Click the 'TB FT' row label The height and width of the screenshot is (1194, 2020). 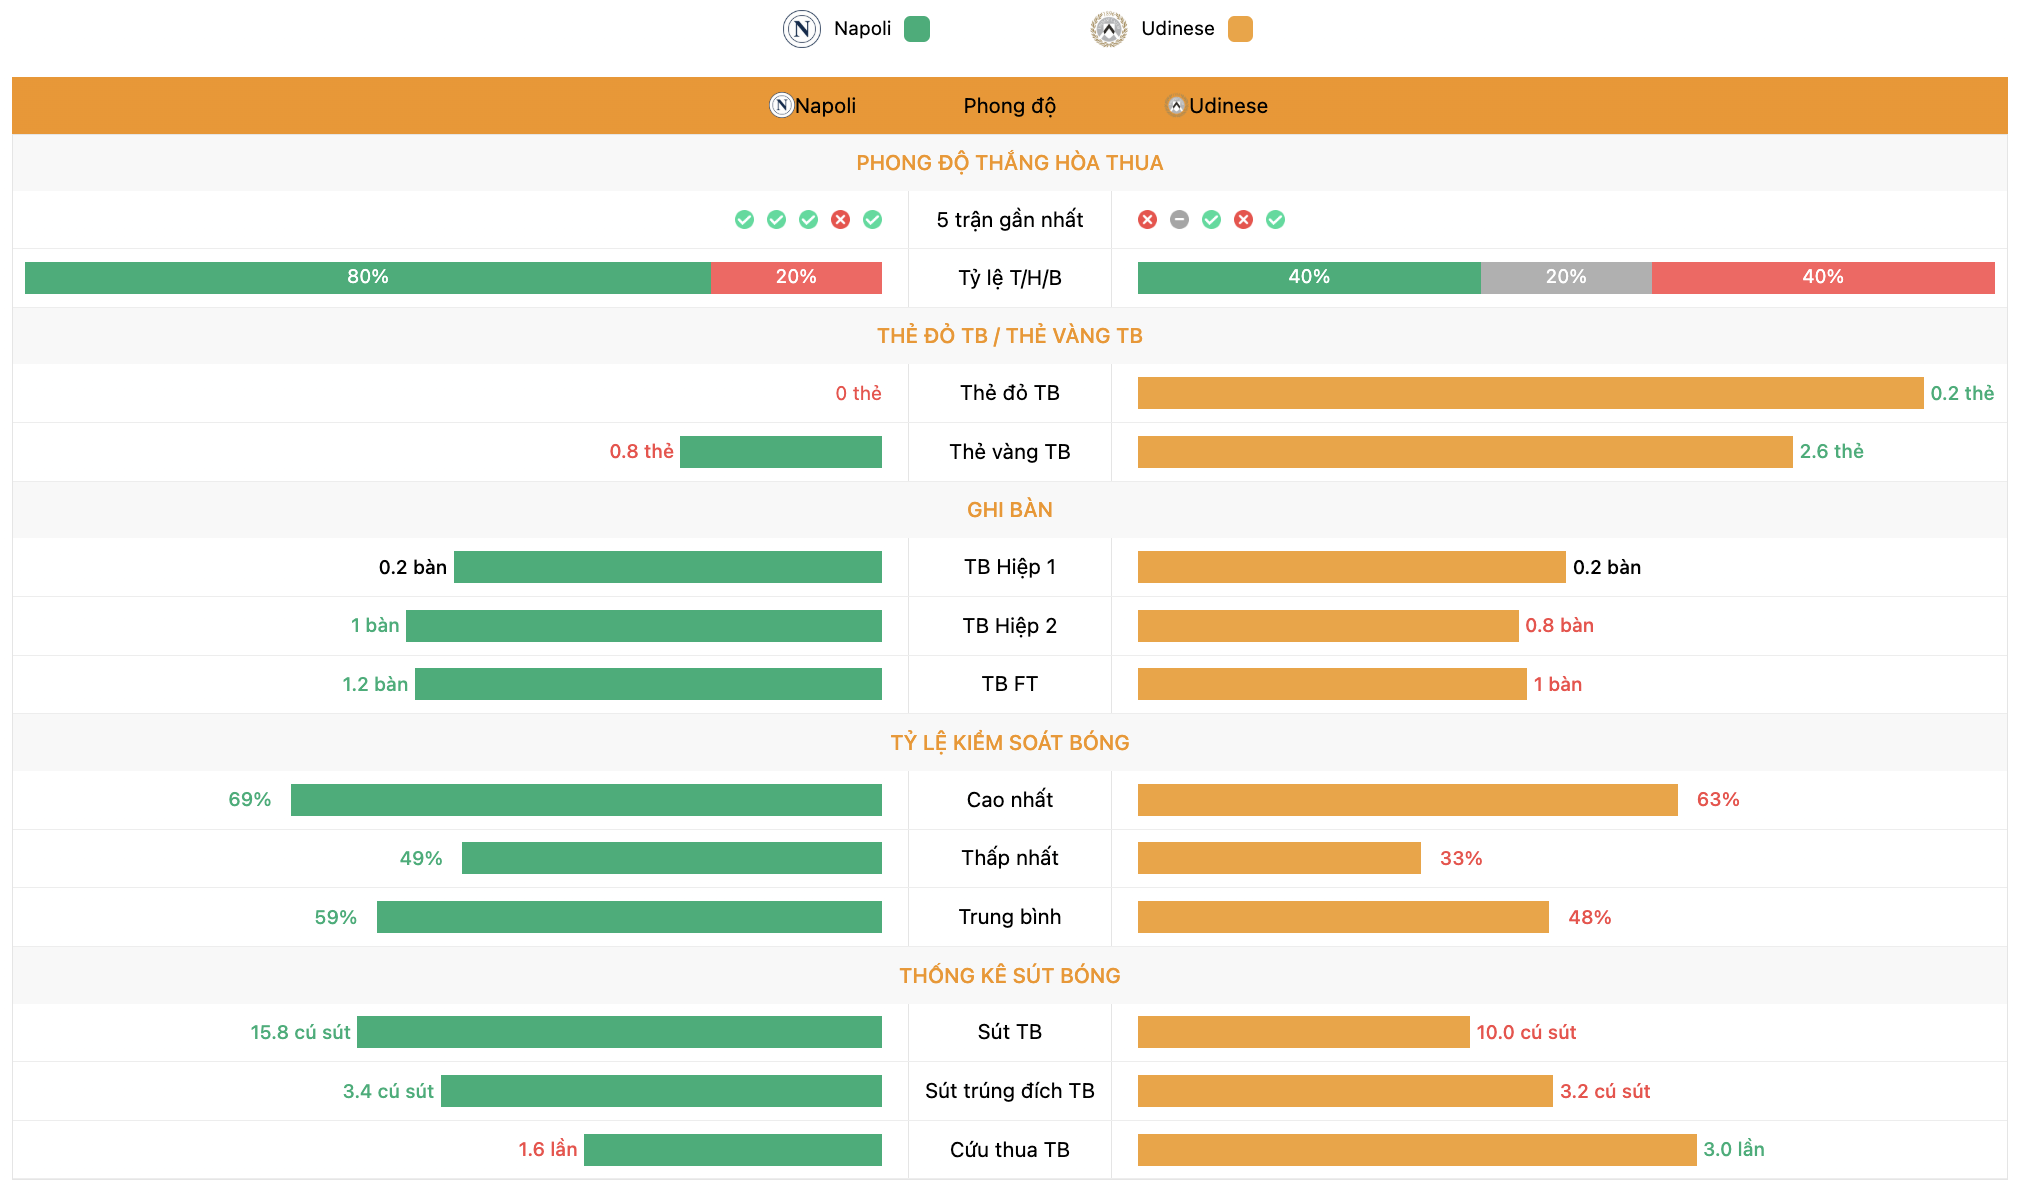pos(1009,684)
